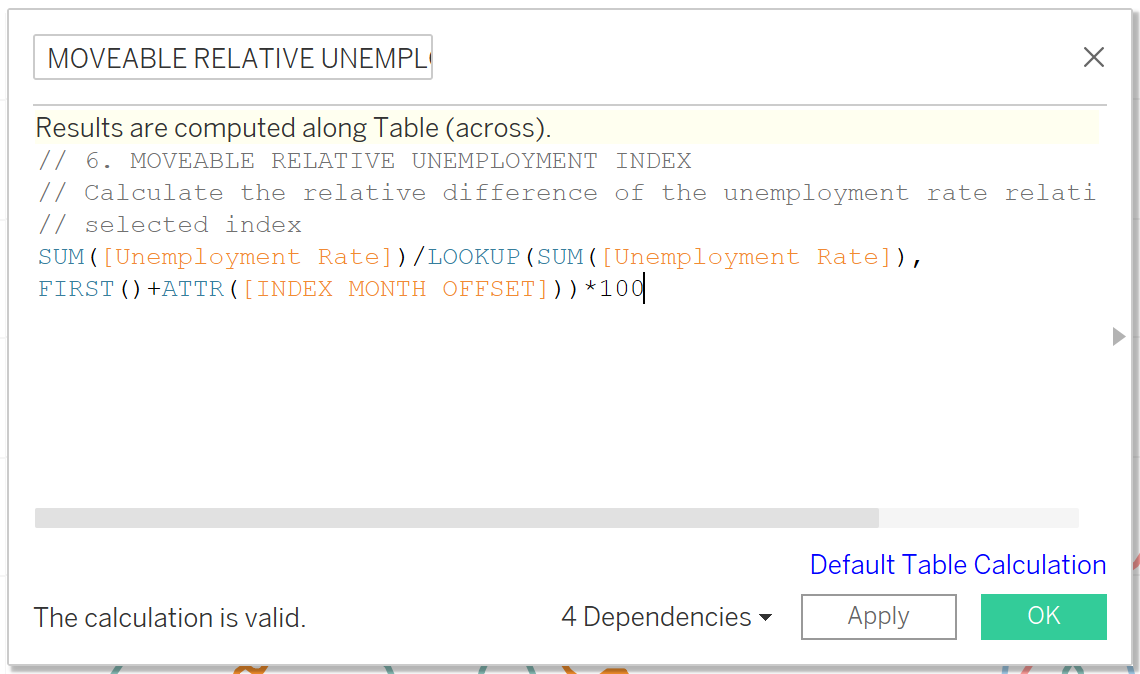Open Default Table Calculation settings

pos(956,565)
